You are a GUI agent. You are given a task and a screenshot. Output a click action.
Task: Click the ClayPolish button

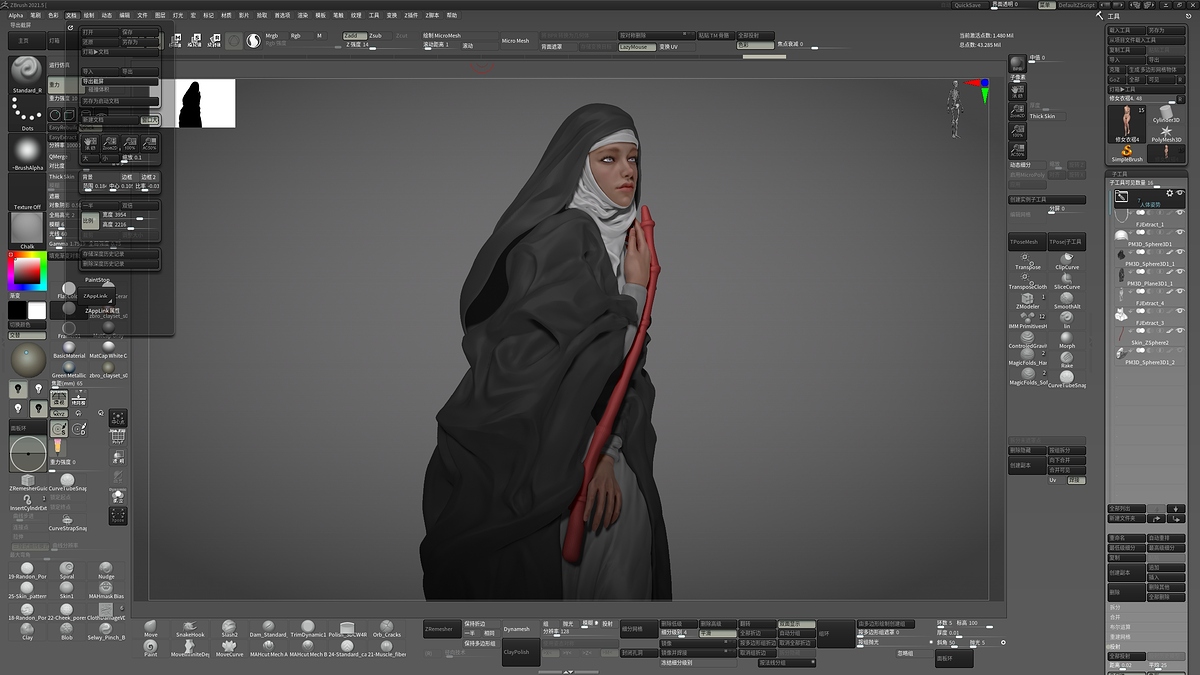(519, 651)
